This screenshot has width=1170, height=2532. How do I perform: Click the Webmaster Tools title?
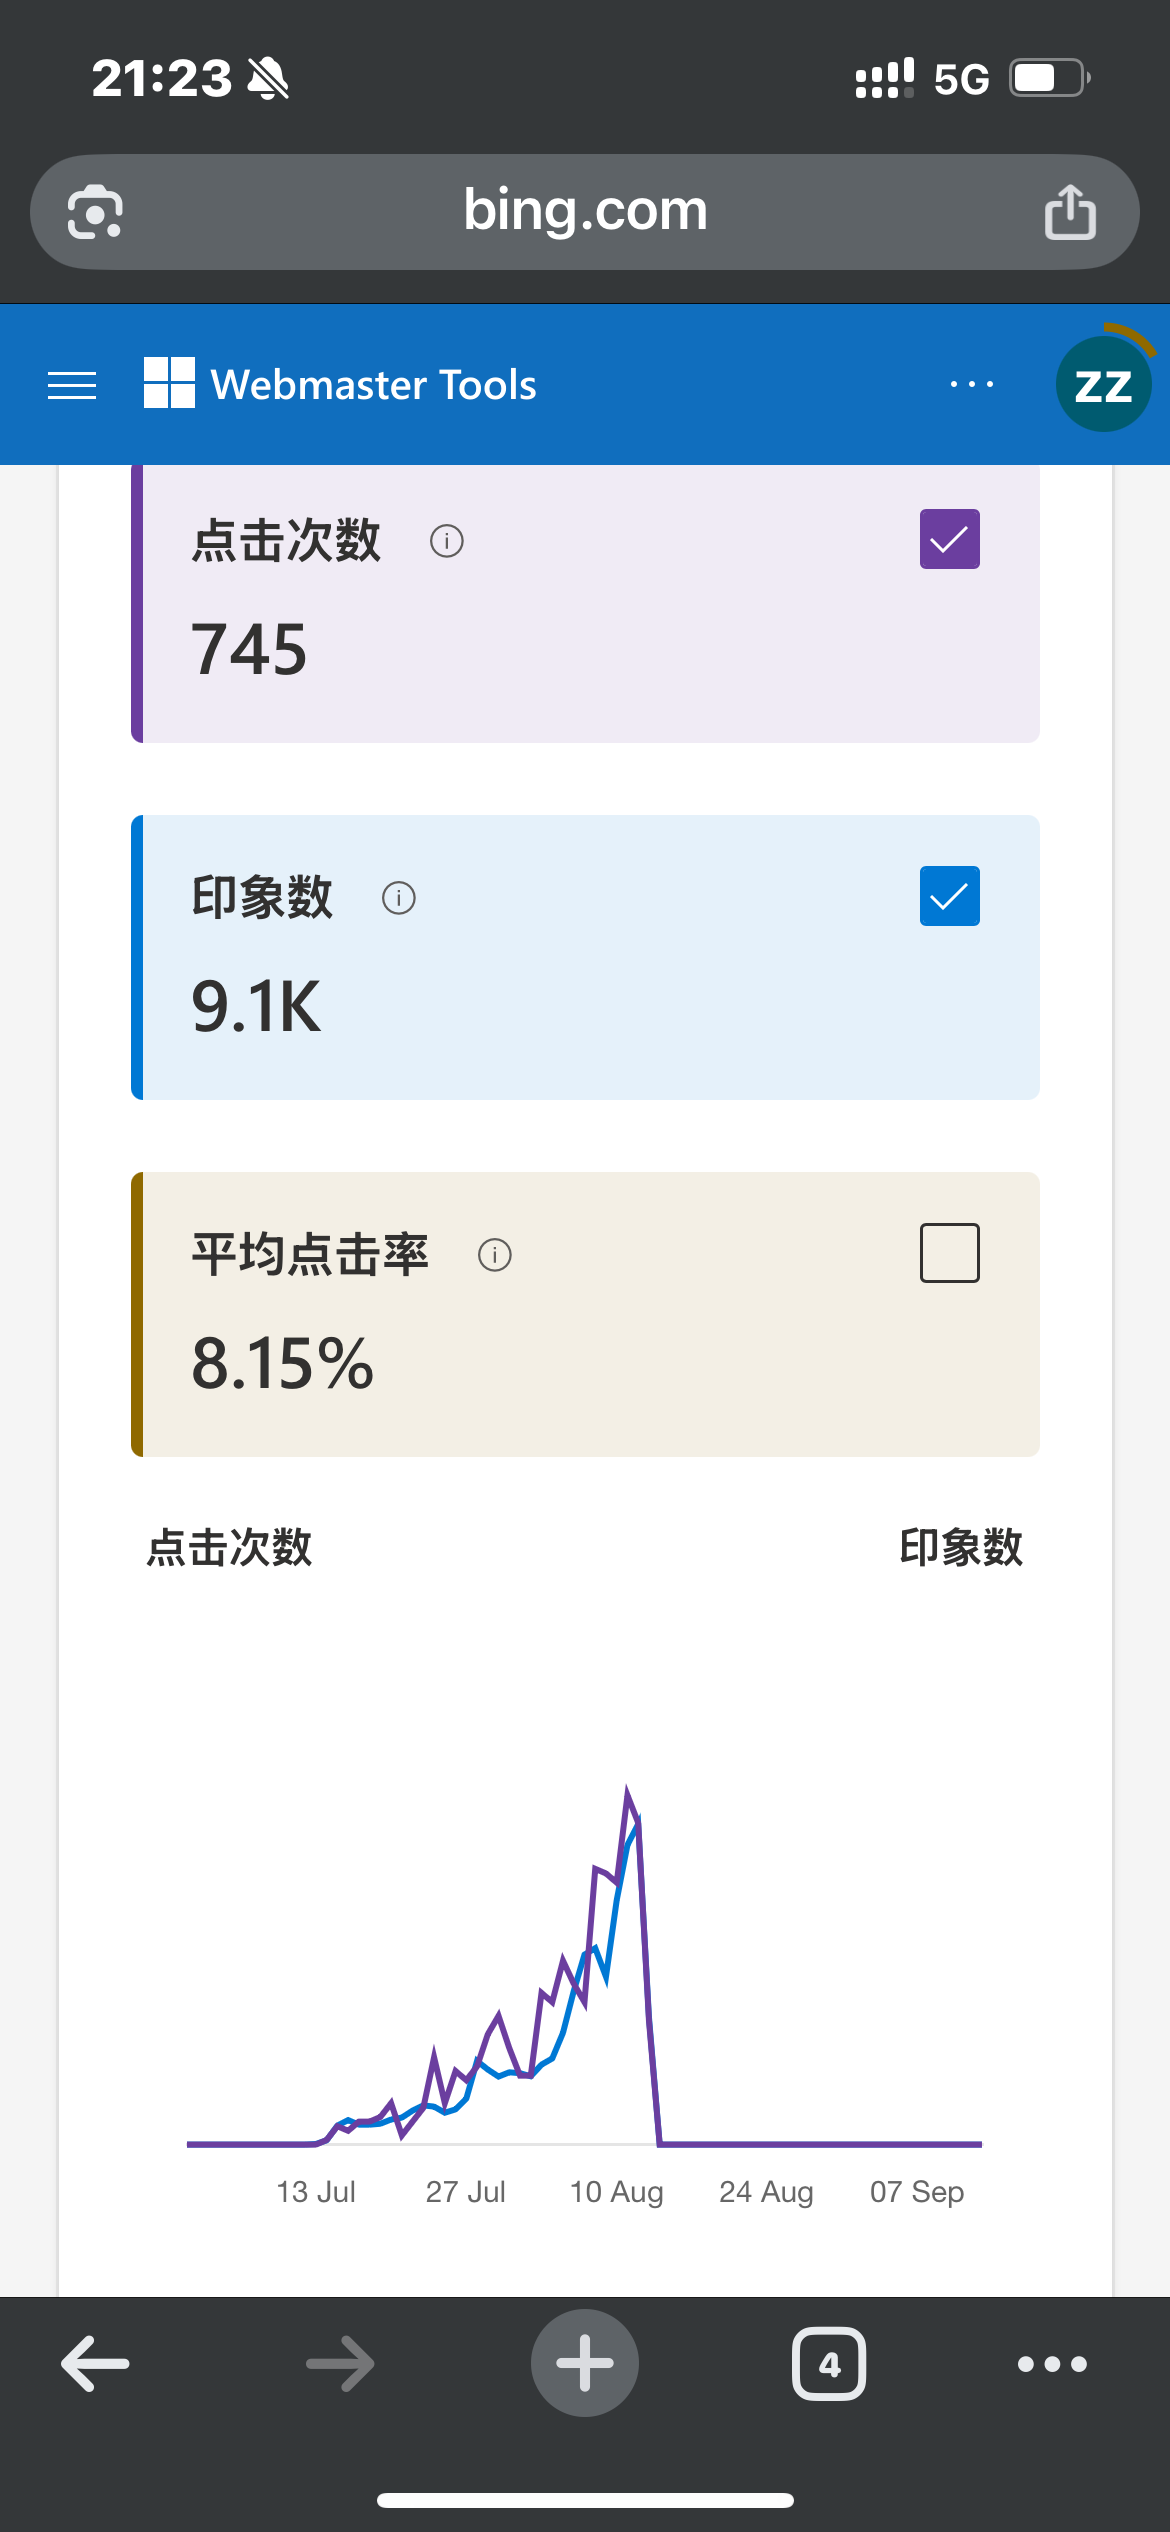[374, 385]
